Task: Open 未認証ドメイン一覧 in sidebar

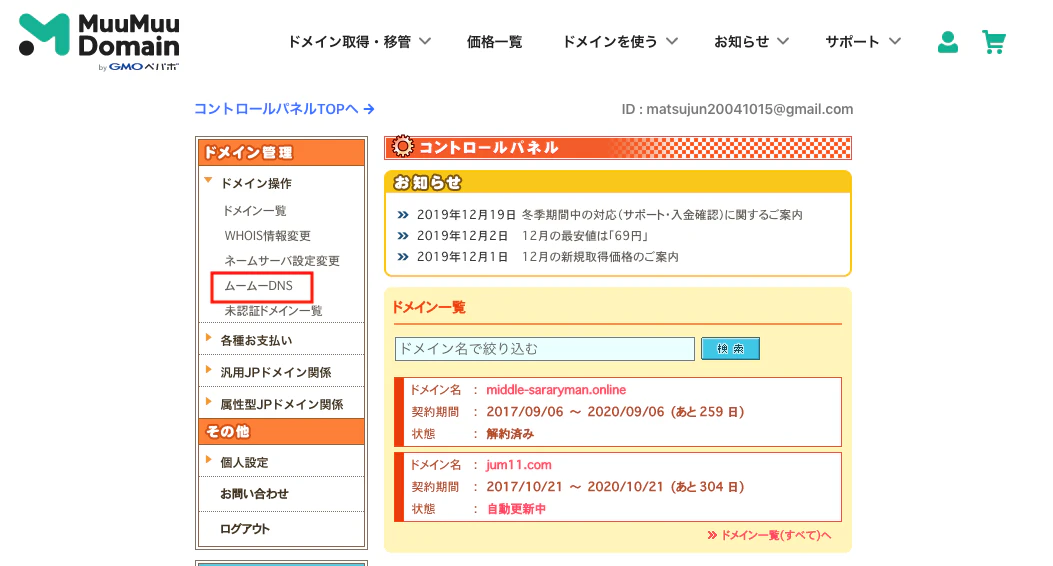Action: coord(273,311)
